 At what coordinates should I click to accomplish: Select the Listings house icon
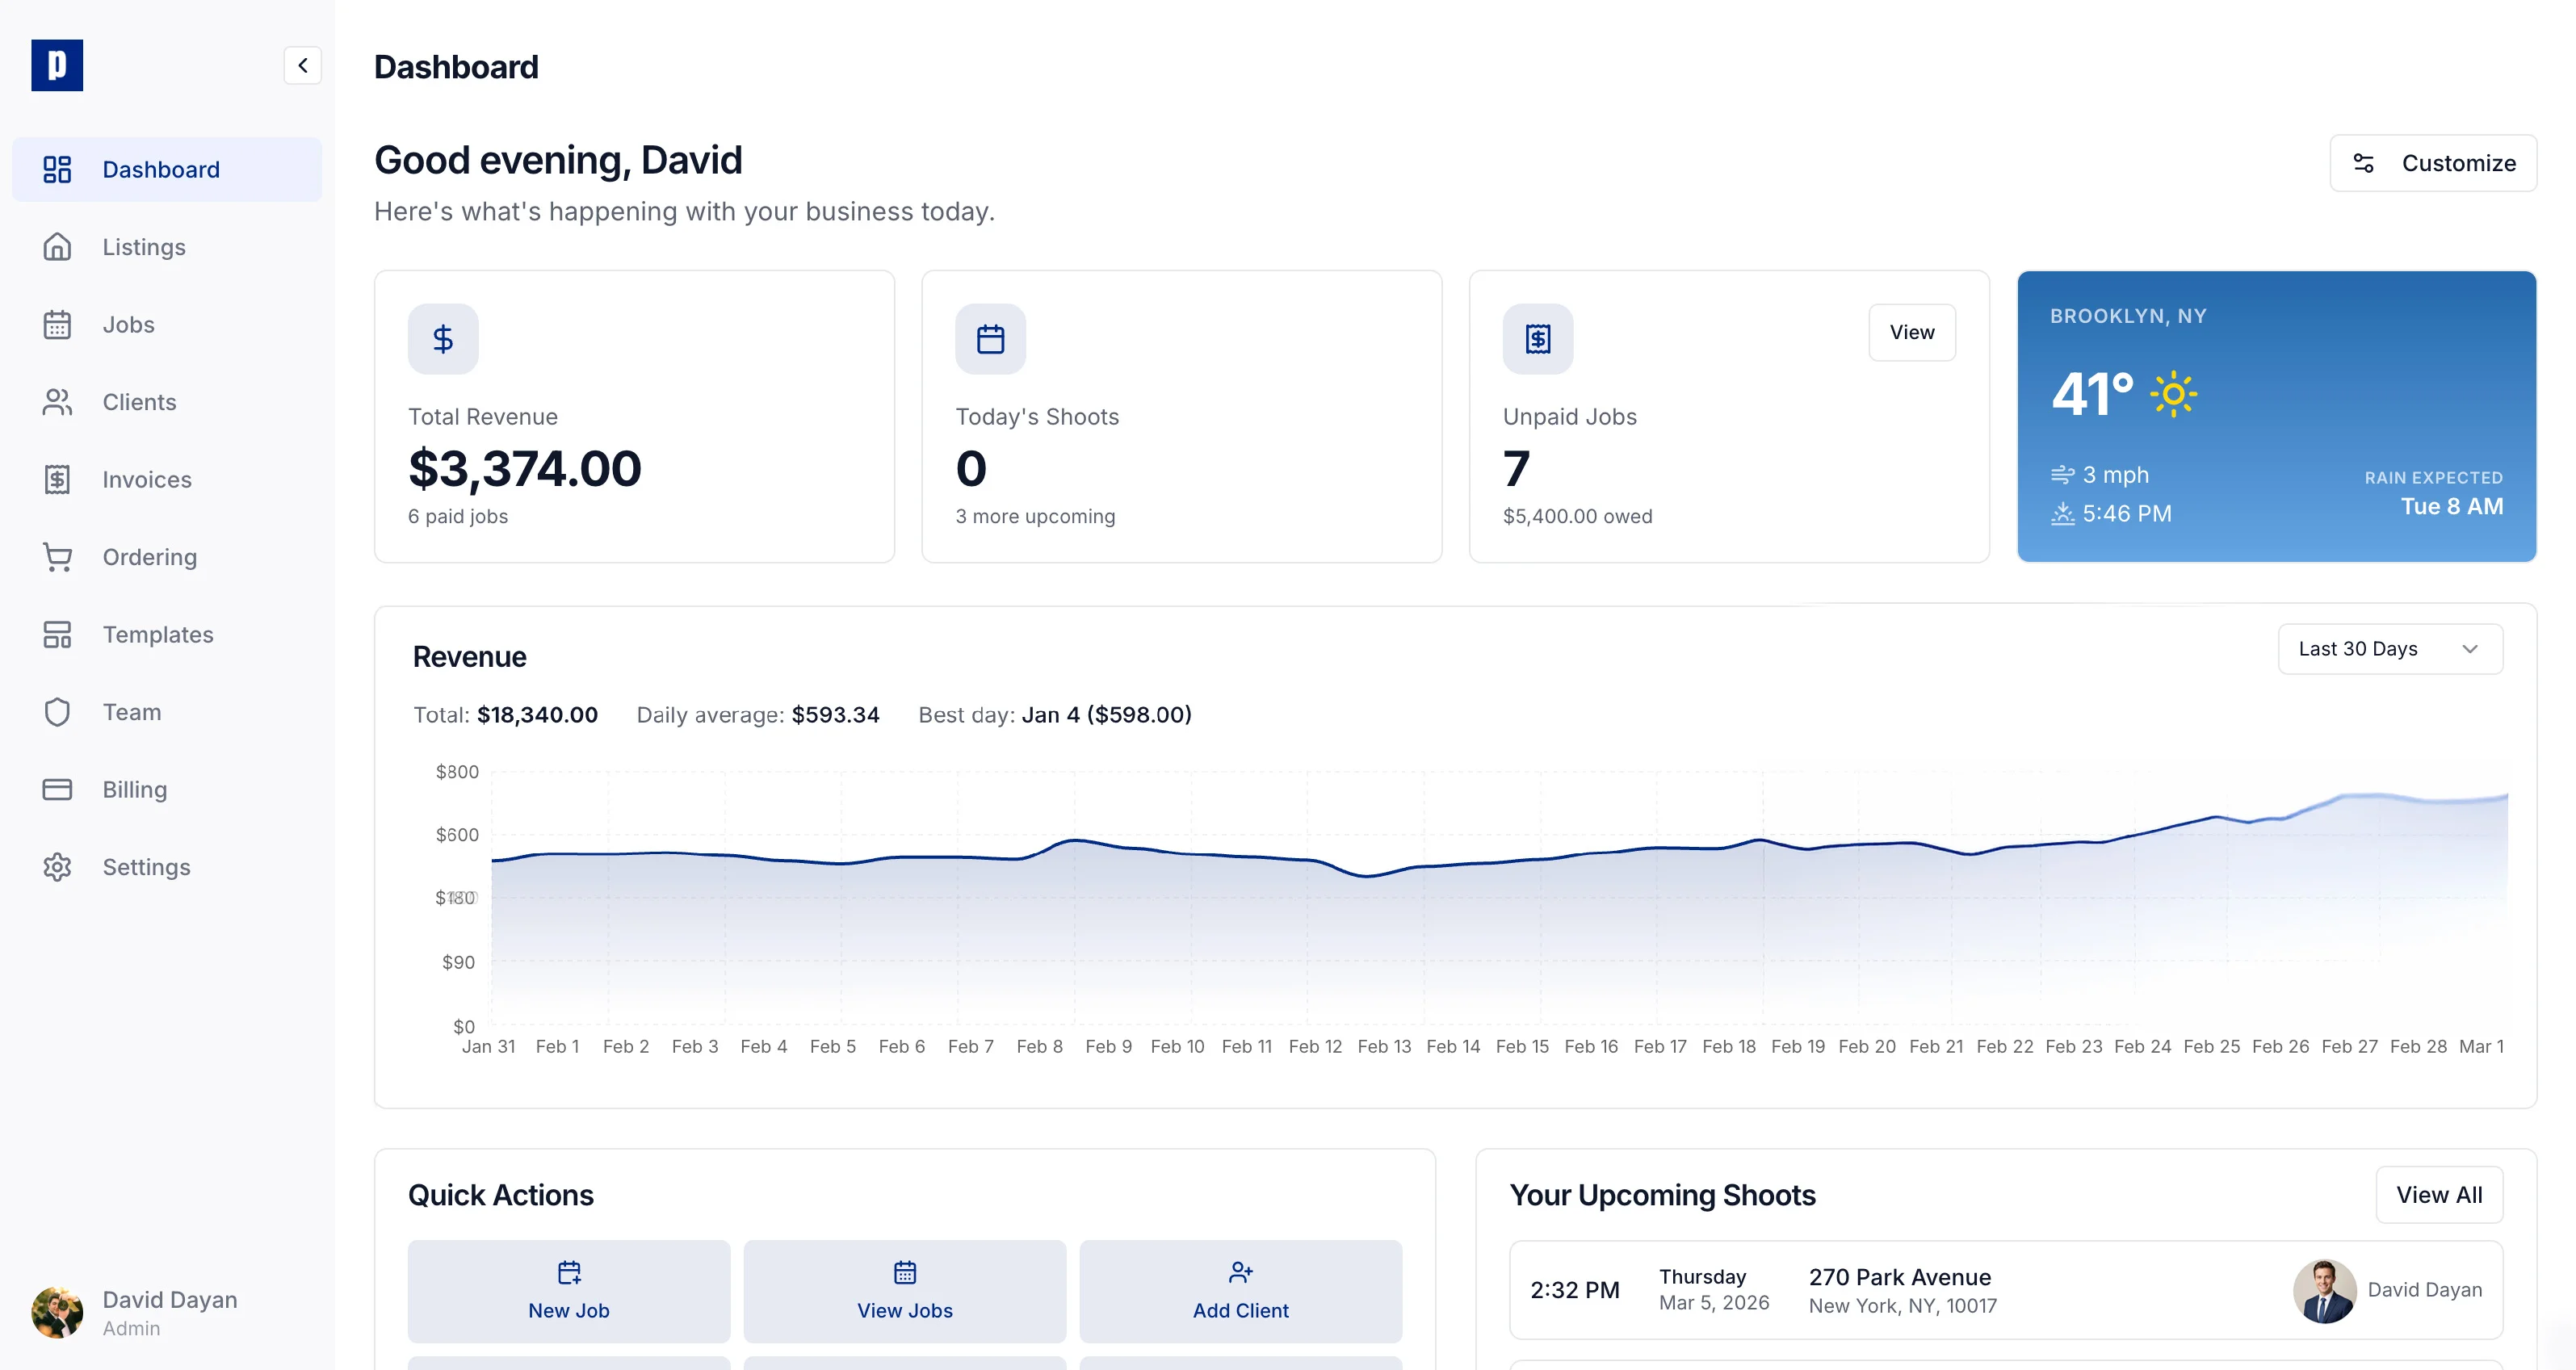(x=57, y=246)
